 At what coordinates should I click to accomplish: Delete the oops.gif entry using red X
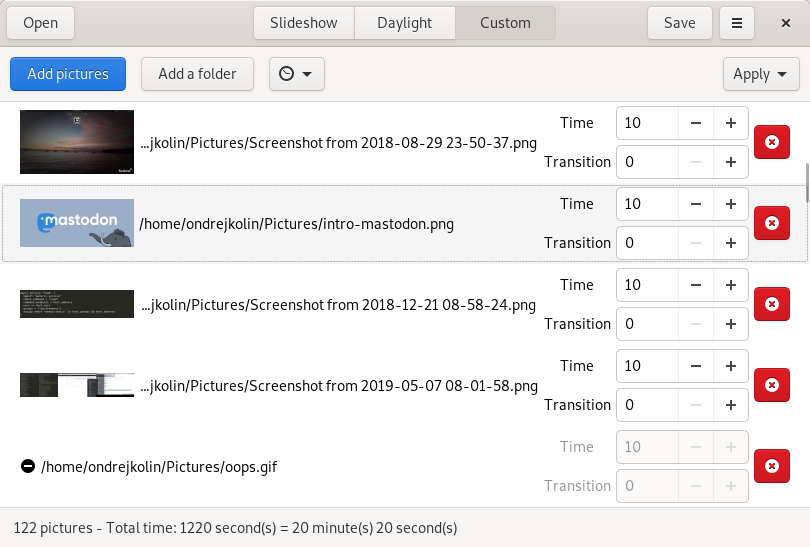[x=771, y=466]
